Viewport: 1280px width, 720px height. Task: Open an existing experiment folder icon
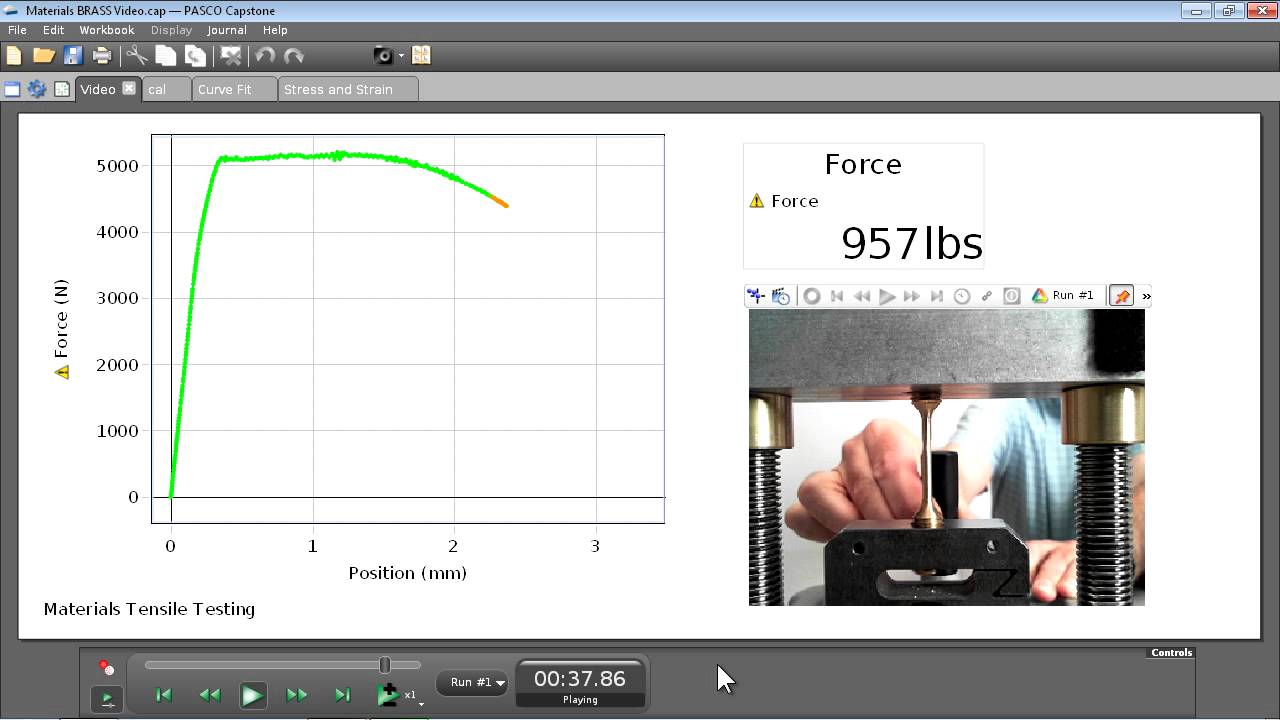pyautogui.click(x=43, y=56)
